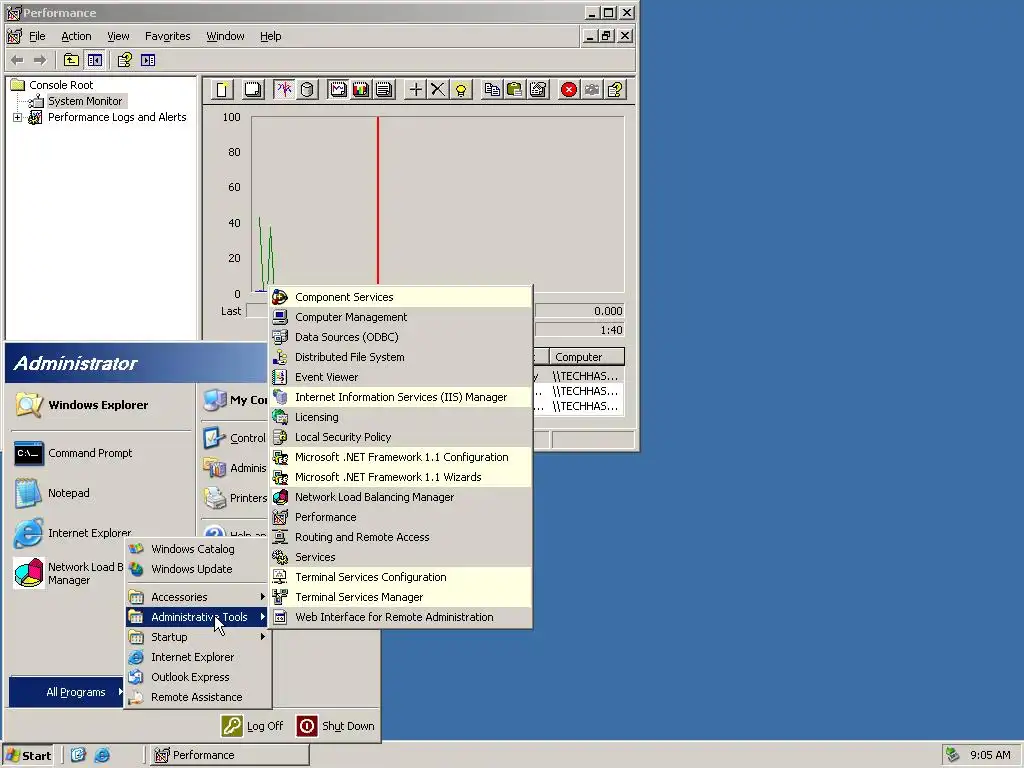Click All Programs in Start menu
Viewport: 1024px width, 768px height.
(x=66, y=692)
